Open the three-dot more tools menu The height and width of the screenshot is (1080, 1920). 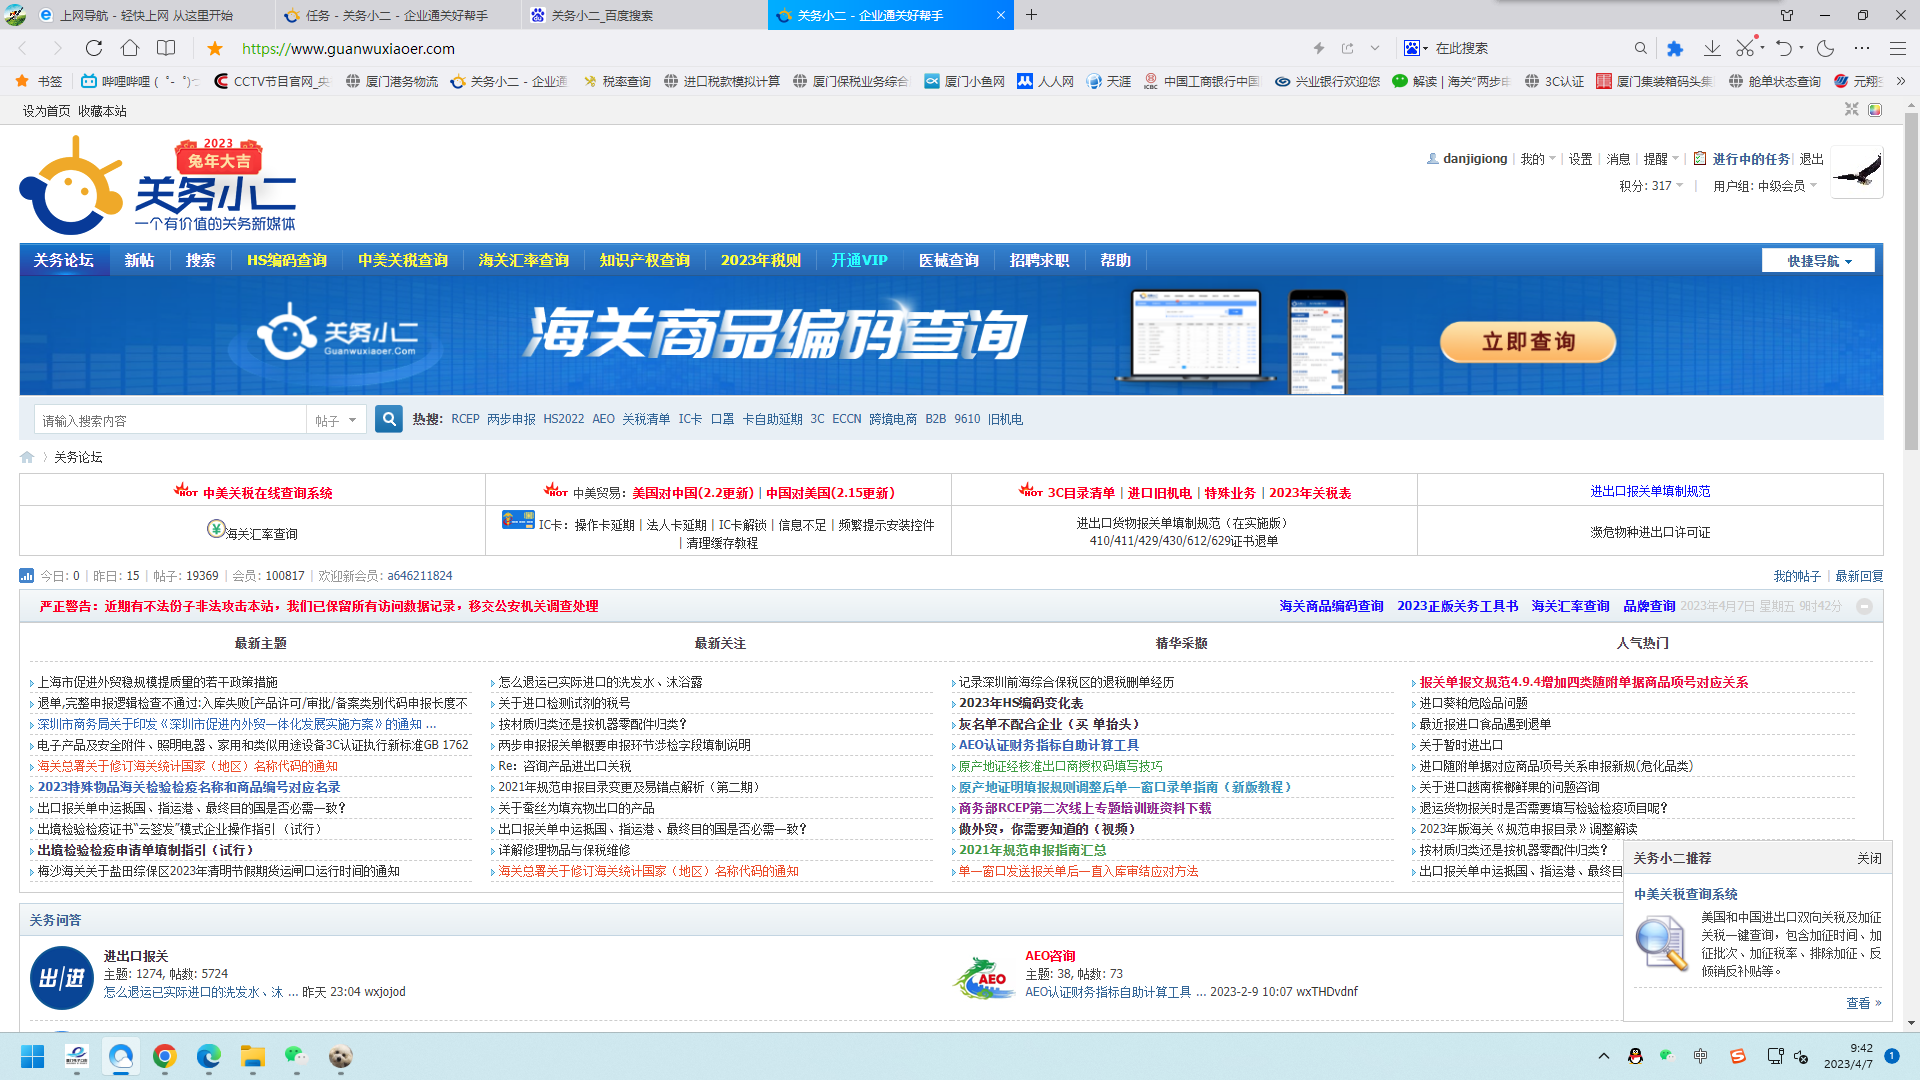pos(1861,48)
